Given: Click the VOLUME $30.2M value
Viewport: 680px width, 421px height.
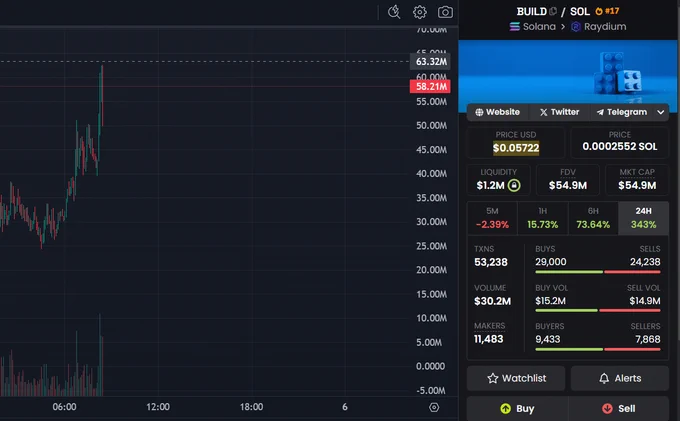Looking at the screenshot, I should [x=492, y=301].
